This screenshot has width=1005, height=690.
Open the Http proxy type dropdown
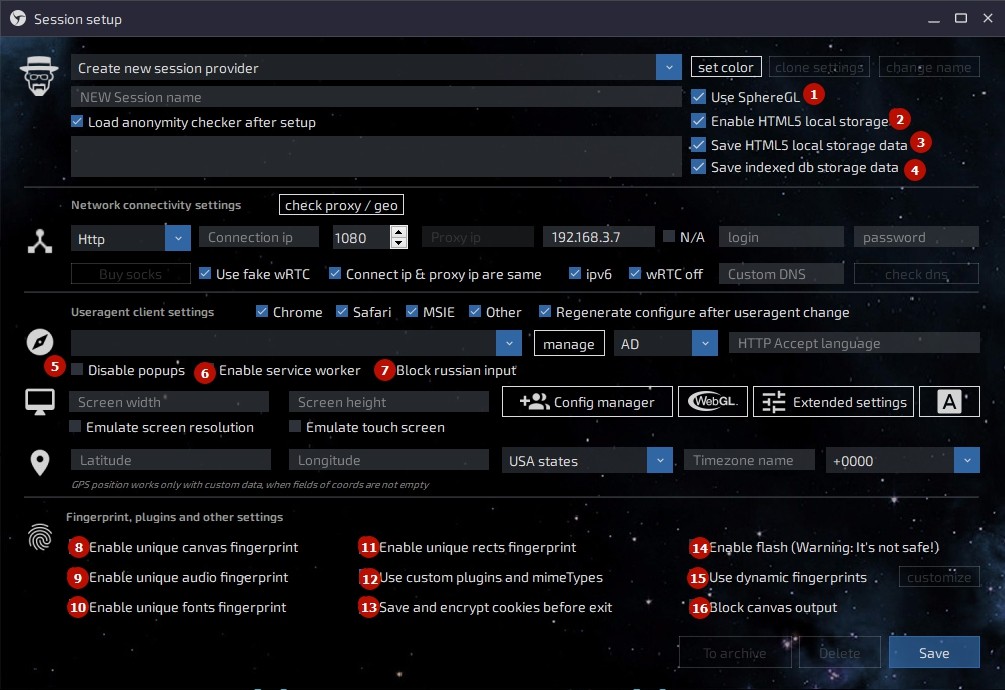pos(178,238)
